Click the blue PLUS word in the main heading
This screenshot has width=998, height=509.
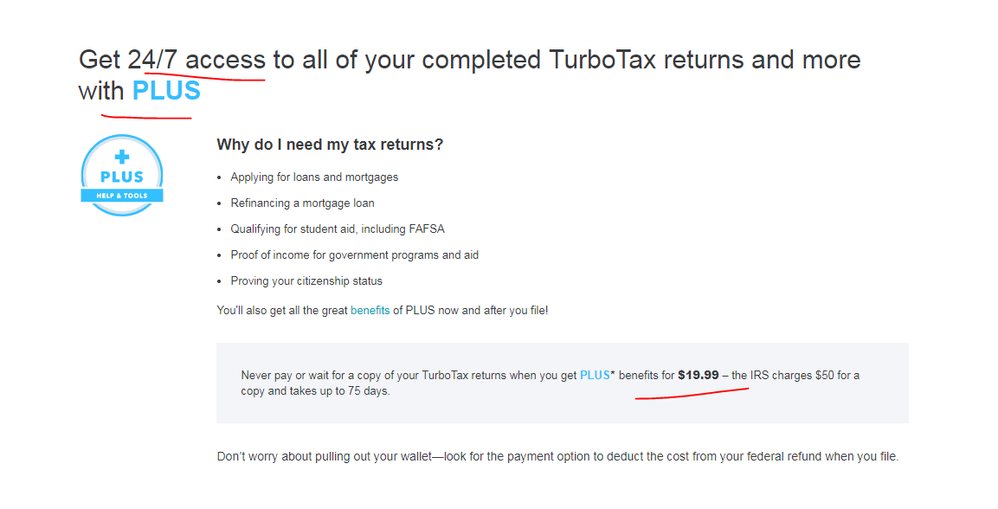coord(166,91)
